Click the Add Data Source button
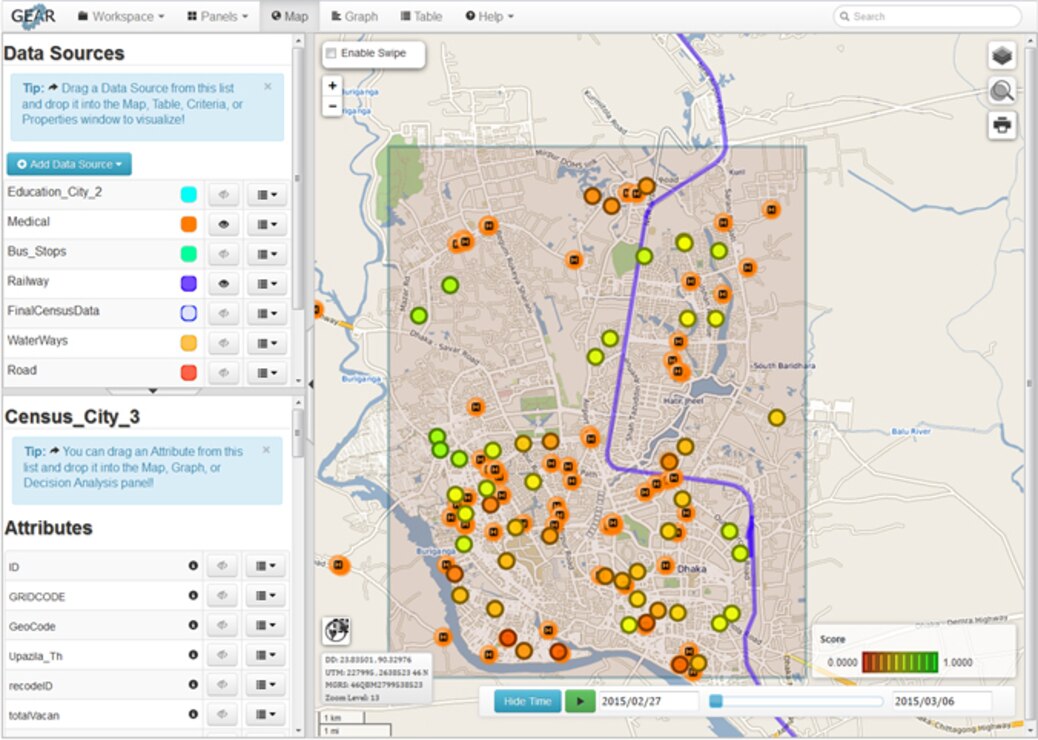Viewport: 1038px width, 740px height. point(68,163)
